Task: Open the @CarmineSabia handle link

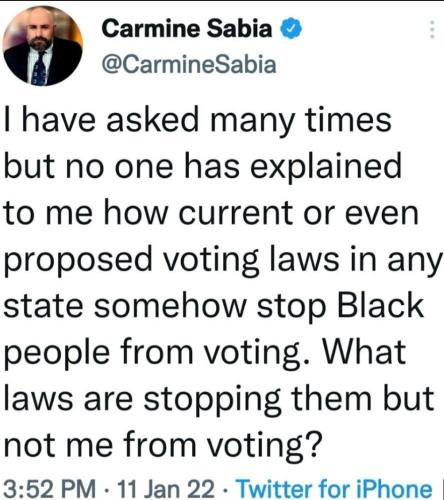Action: tap(189, 64)
